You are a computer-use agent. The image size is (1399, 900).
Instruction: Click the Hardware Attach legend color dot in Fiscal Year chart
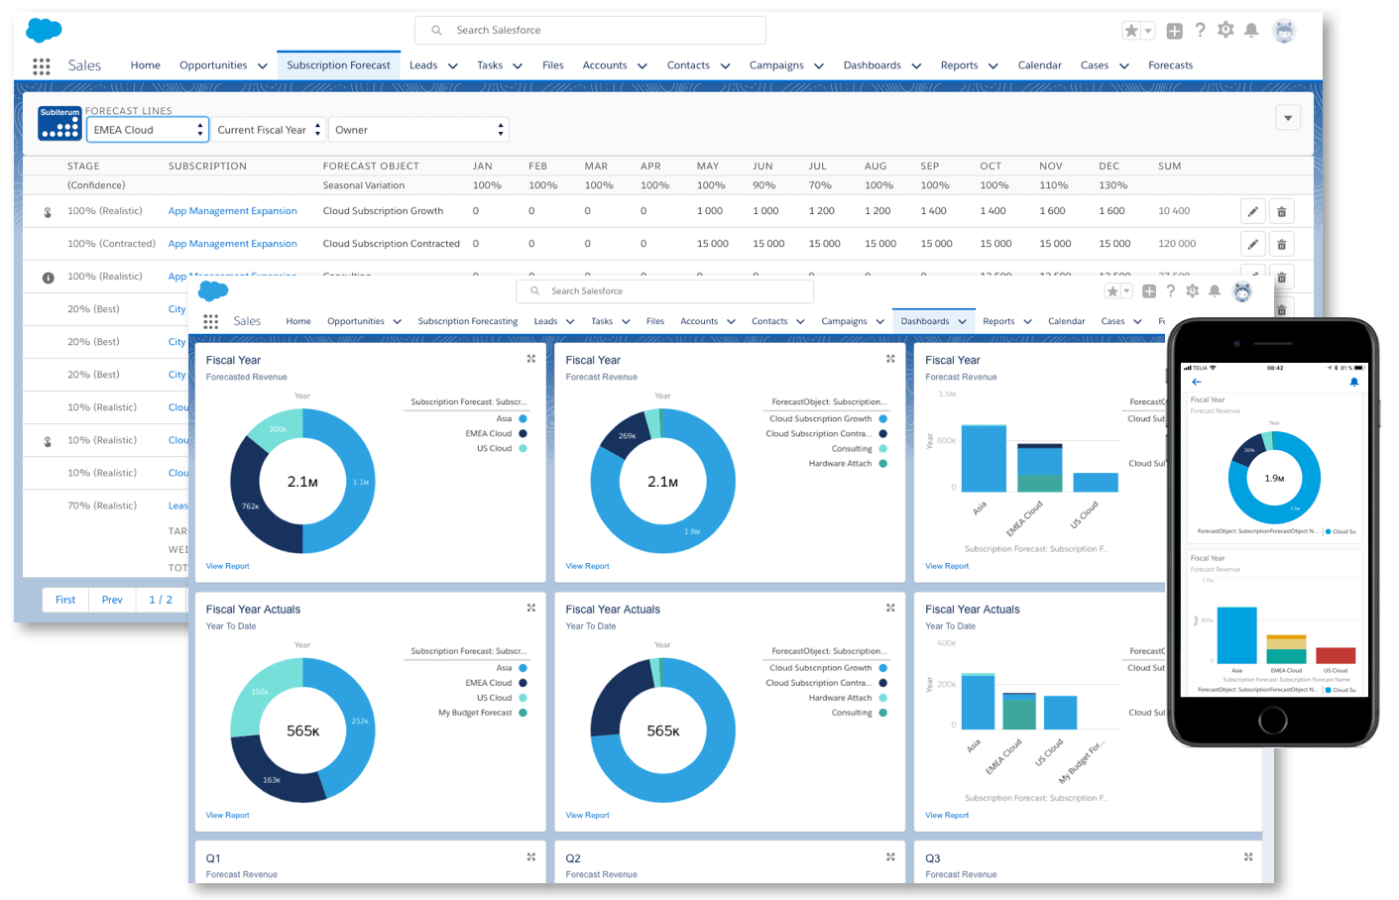883,464
